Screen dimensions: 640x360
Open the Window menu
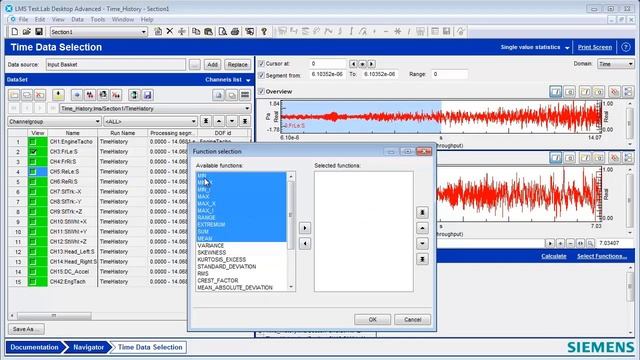[122, 19]
